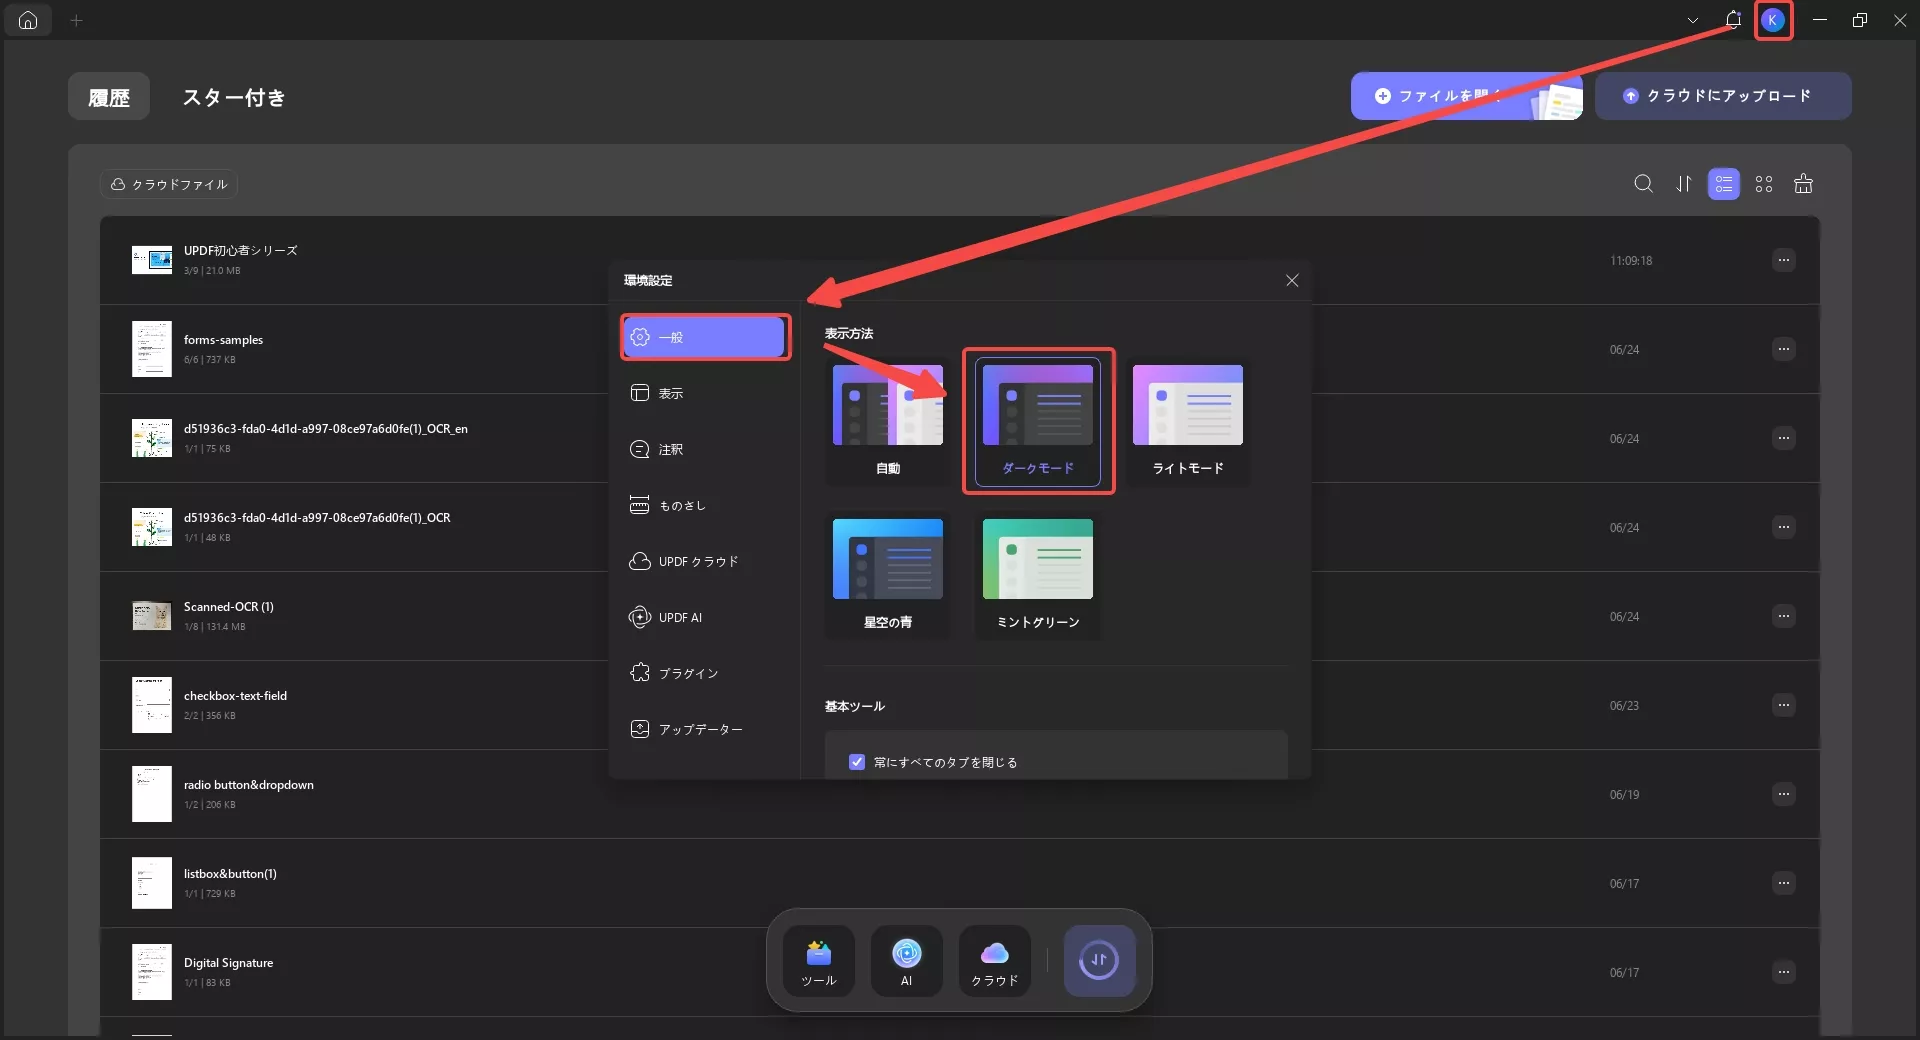Select the file ending in _OCR_en
Viewport: 1920px width, 1040px height.
[326, 429]
